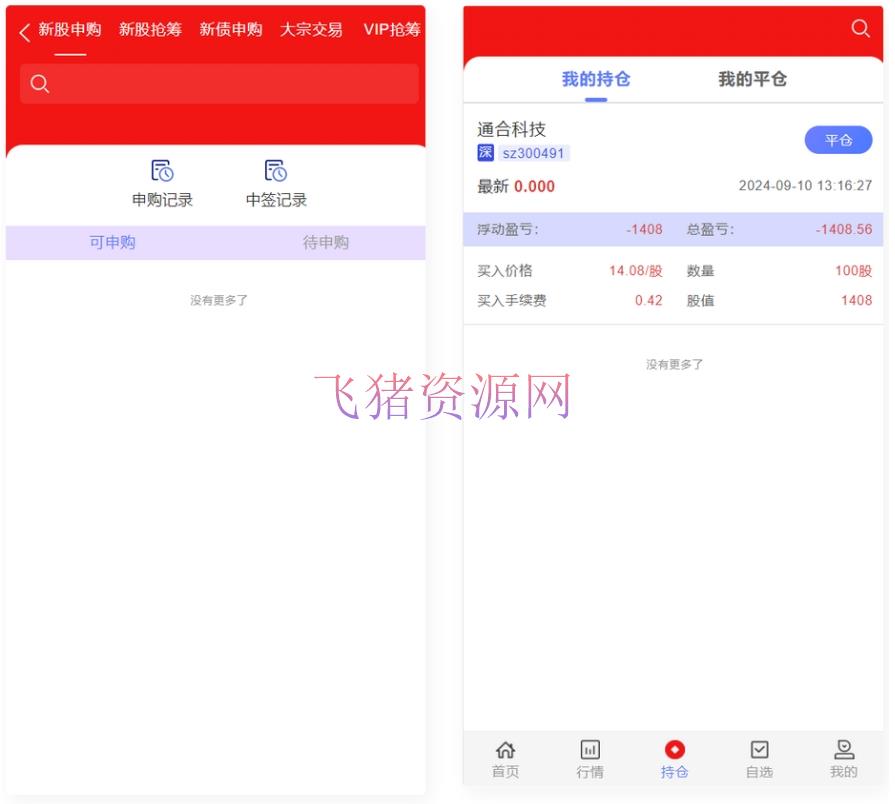Viewport: 895px width, 804px height.
Task: Open the 自选 watchlist icon
Action: pos(760,758)
